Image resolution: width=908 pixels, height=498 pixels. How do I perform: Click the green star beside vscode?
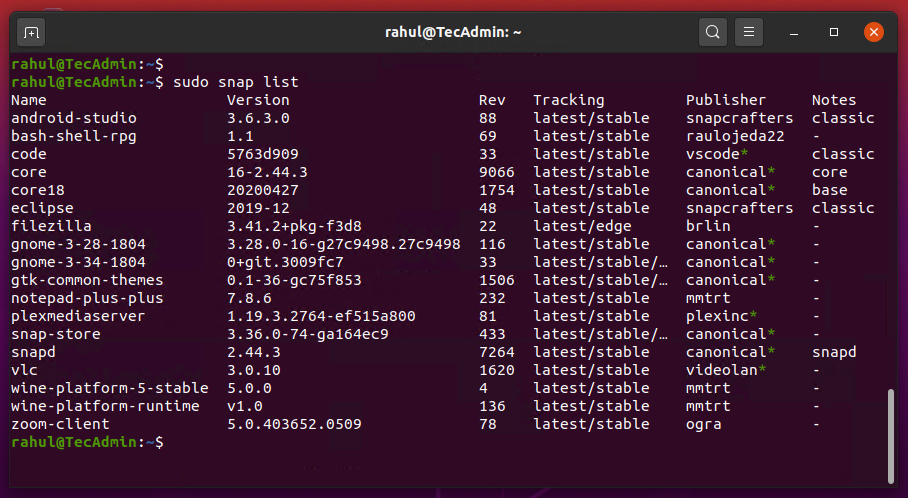744,153
